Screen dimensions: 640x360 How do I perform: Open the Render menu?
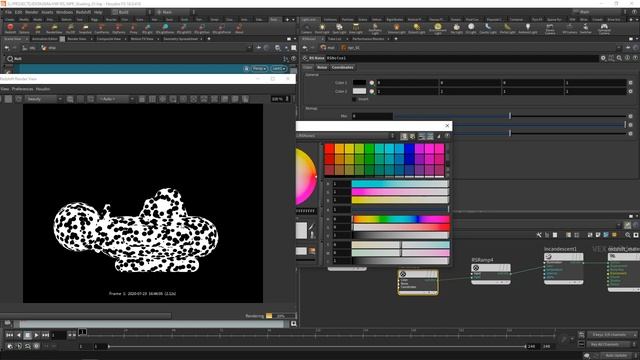pyautogui.click(x=31, y=12)
